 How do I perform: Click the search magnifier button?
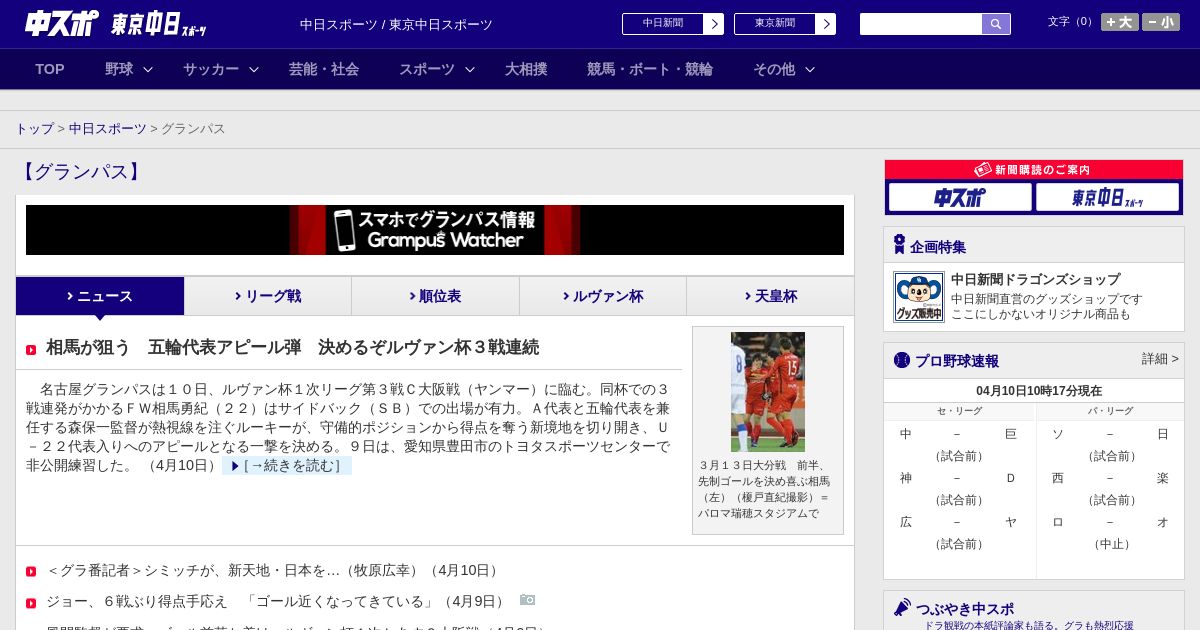click(x=996, y=24)
